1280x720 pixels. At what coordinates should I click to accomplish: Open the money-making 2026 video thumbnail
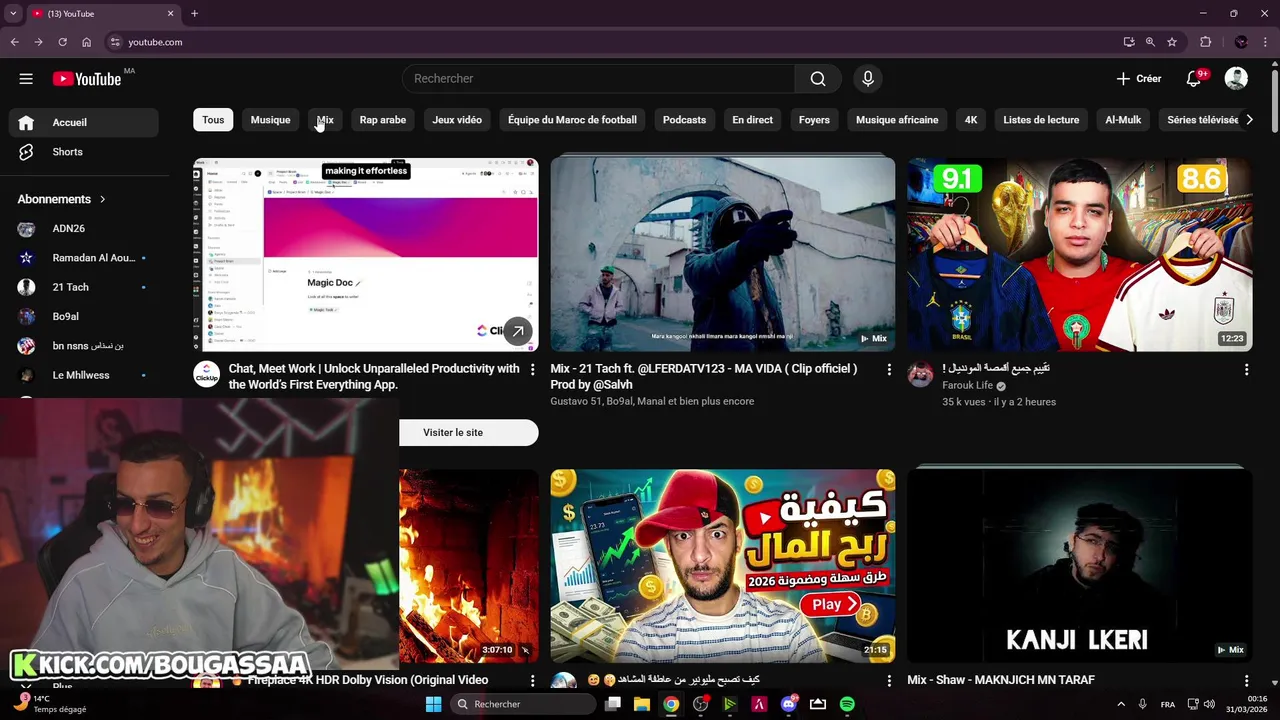click(x=722, y=566)
